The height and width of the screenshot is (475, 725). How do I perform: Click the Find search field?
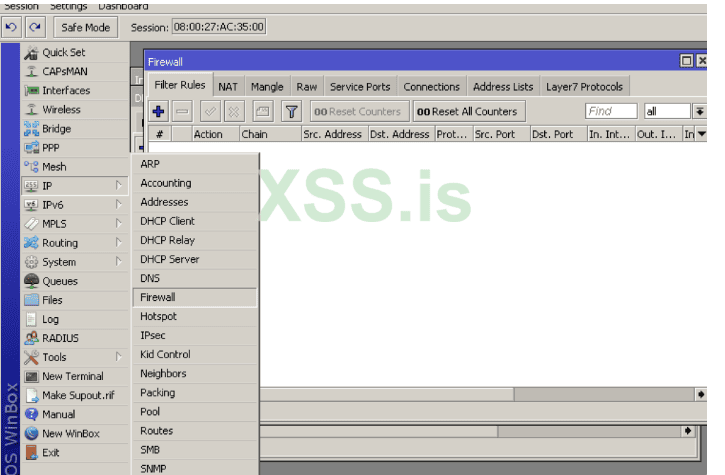[x=611, y=111]
